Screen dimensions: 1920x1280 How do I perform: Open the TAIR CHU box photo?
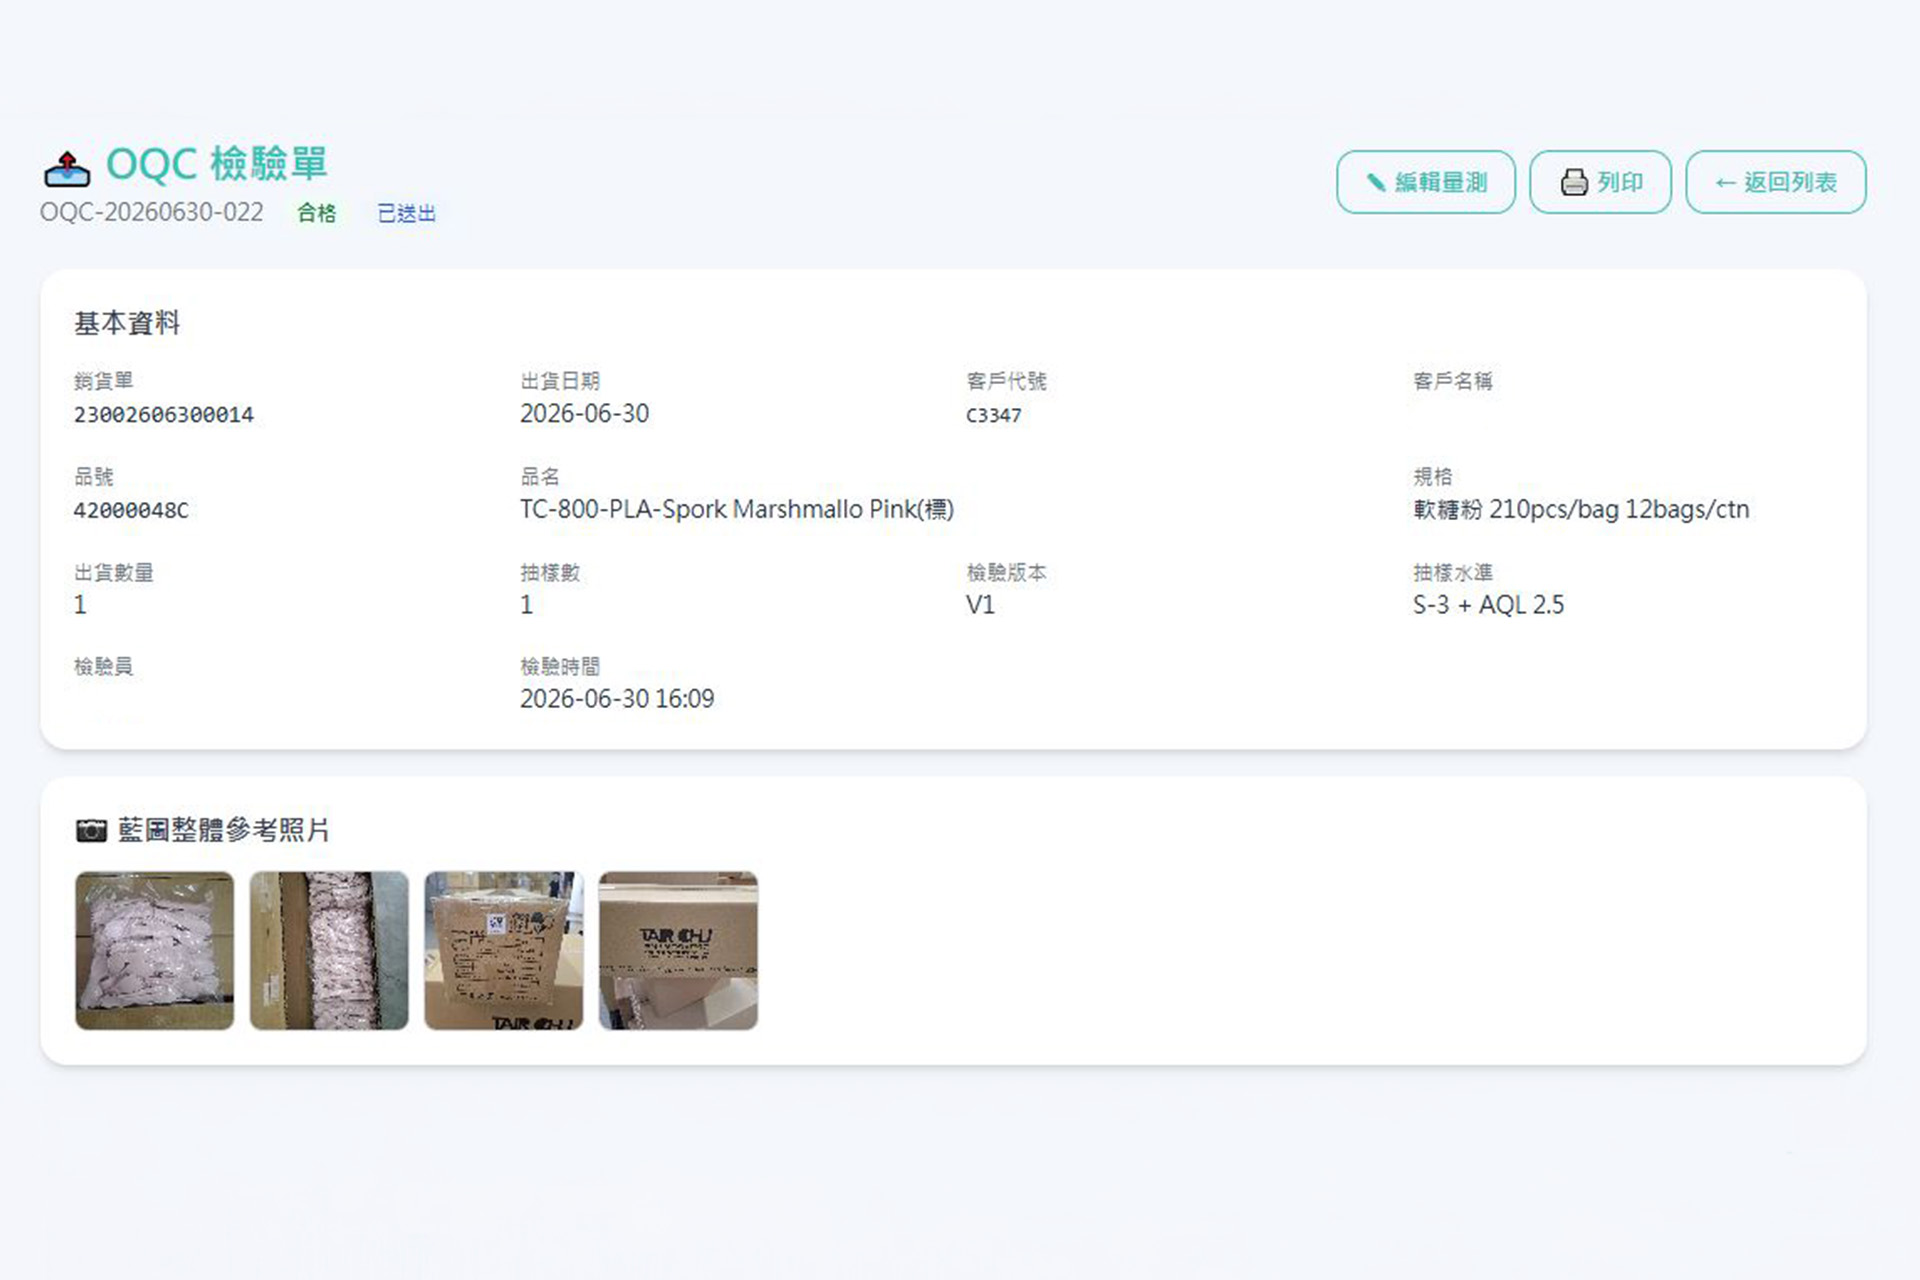coord(678,950)
